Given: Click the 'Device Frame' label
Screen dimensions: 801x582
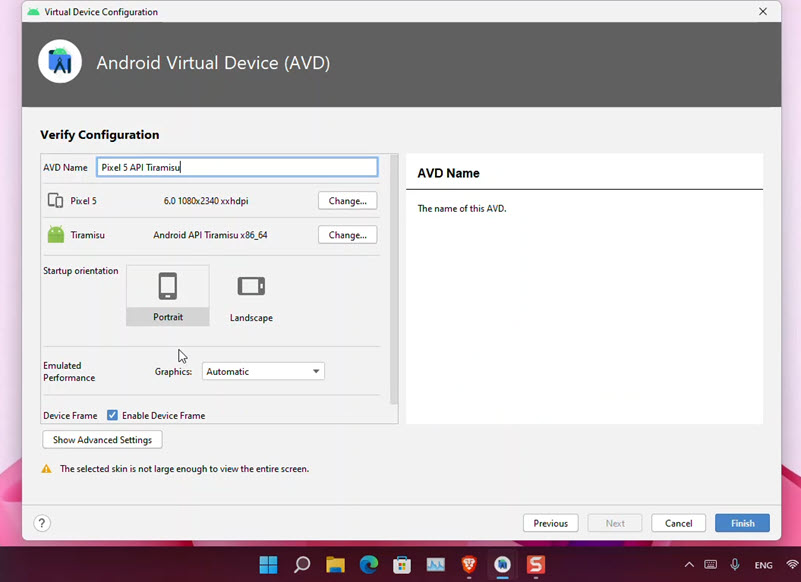Looking at the screenshot, I should click(x=70, y=415).
